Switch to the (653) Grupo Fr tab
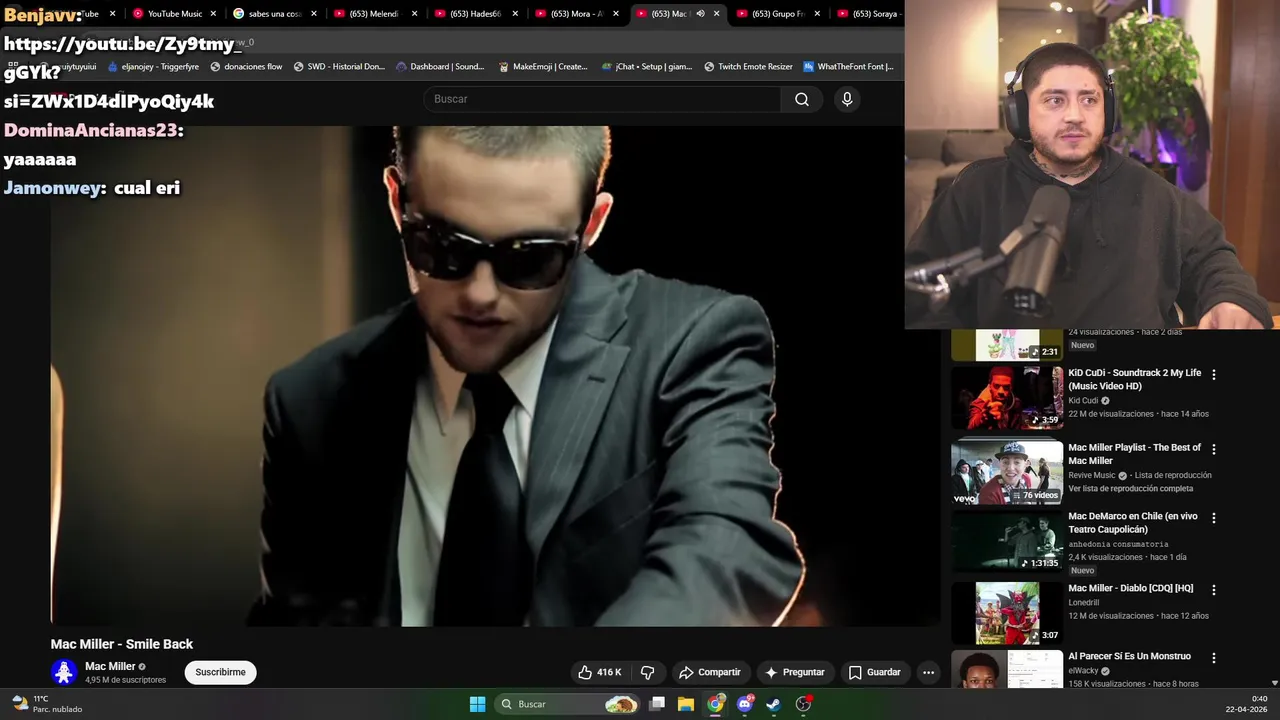Image resolution: width=1280 pixels, height=720 pixels. (x=778, y=14)
